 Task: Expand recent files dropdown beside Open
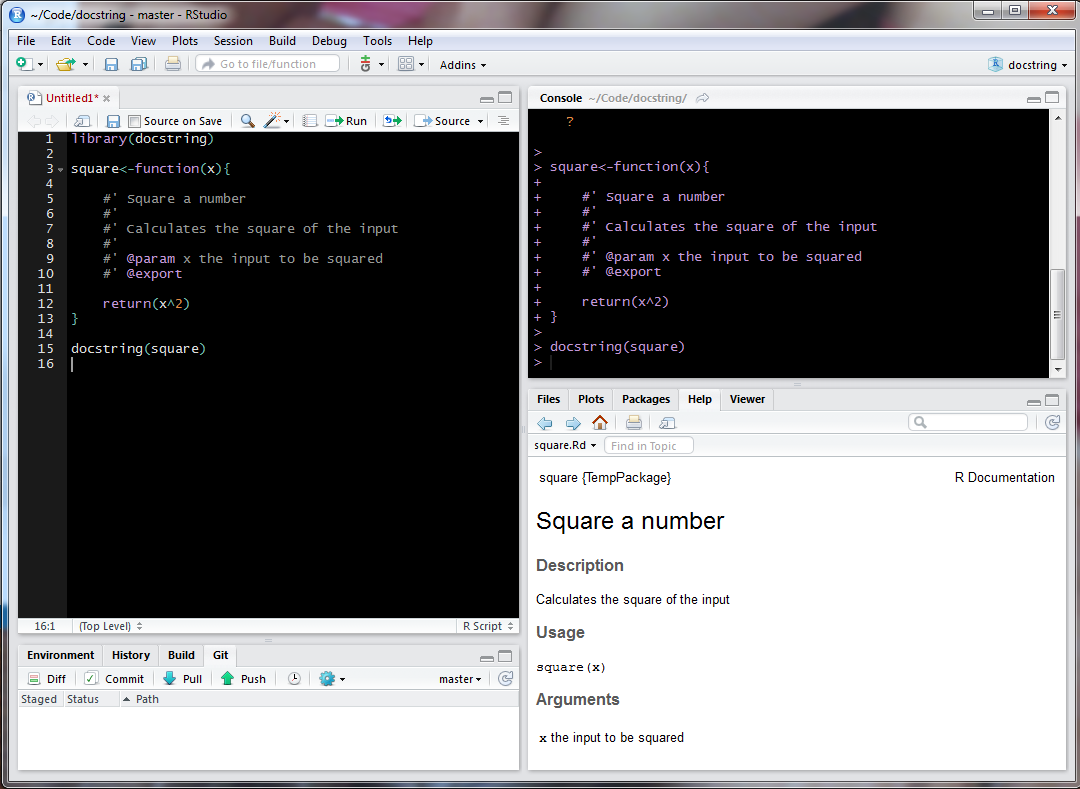pyautogui.click(x=85, y=65)
